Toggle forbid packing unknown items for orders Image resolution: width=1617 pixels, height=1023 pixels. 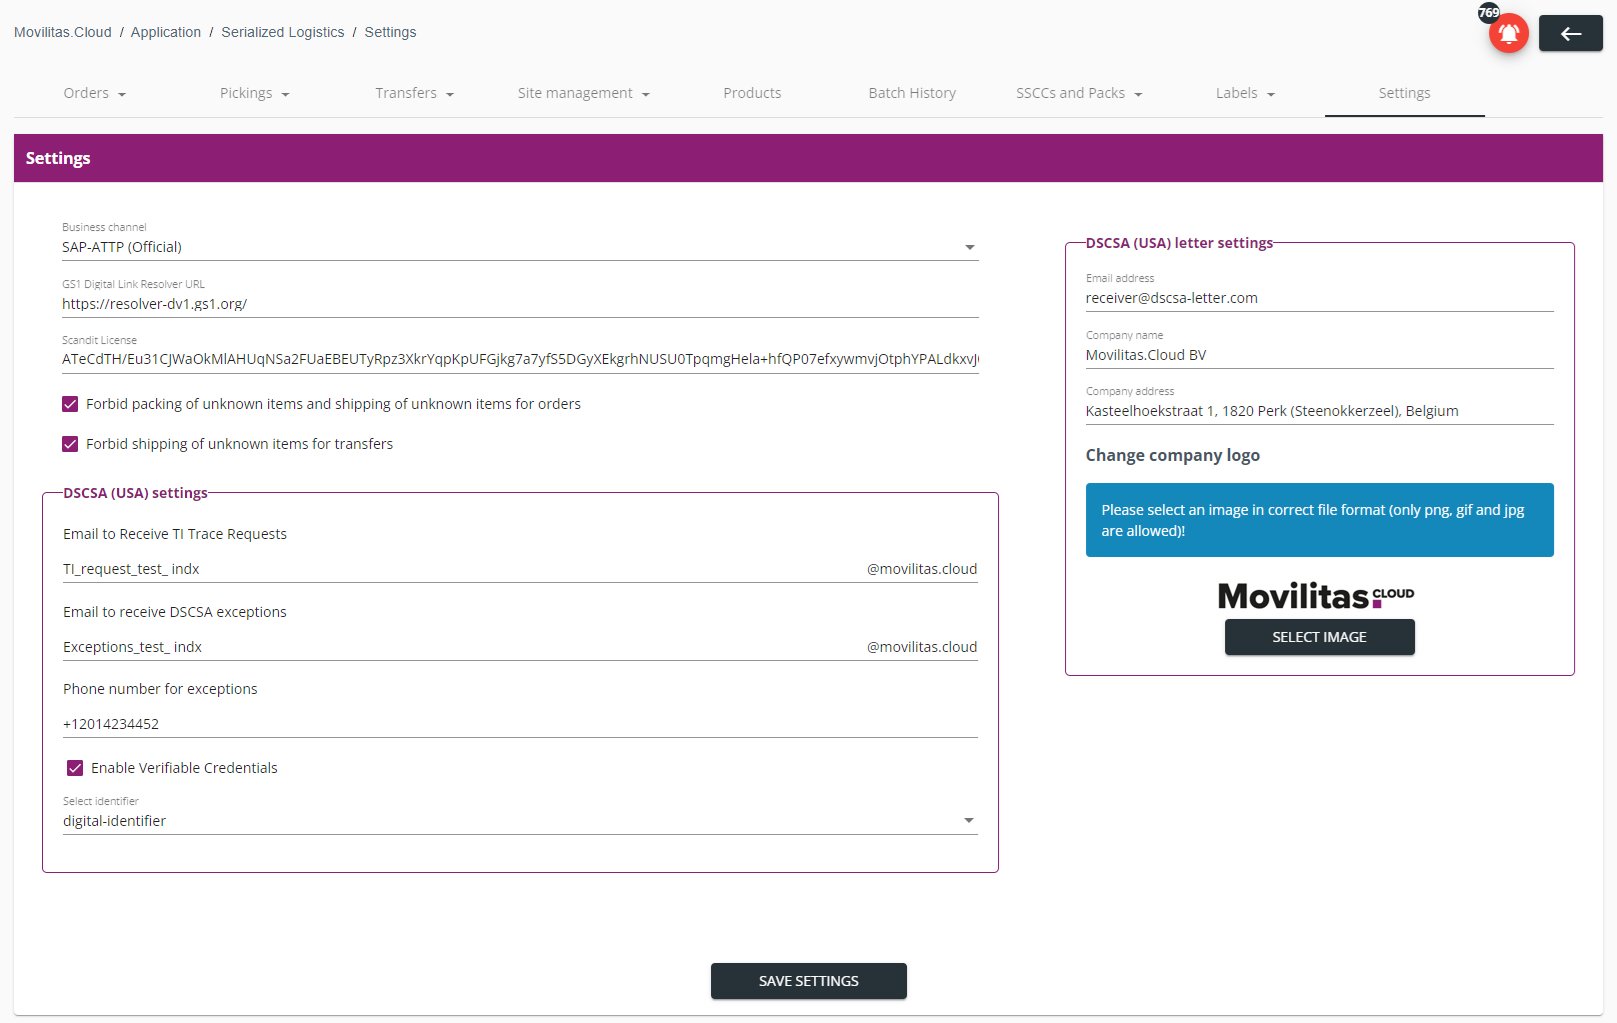pos(70,404)
